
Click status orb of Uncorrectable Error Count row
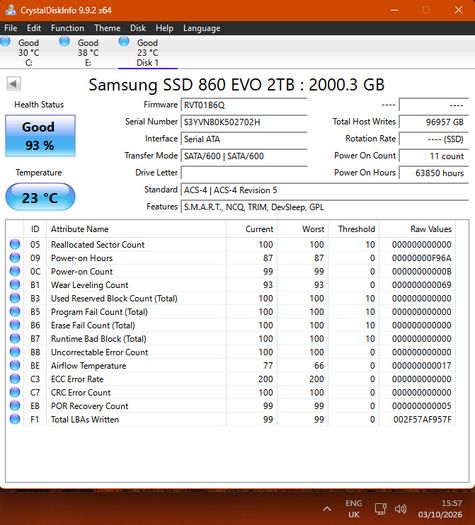coord(15,352)
